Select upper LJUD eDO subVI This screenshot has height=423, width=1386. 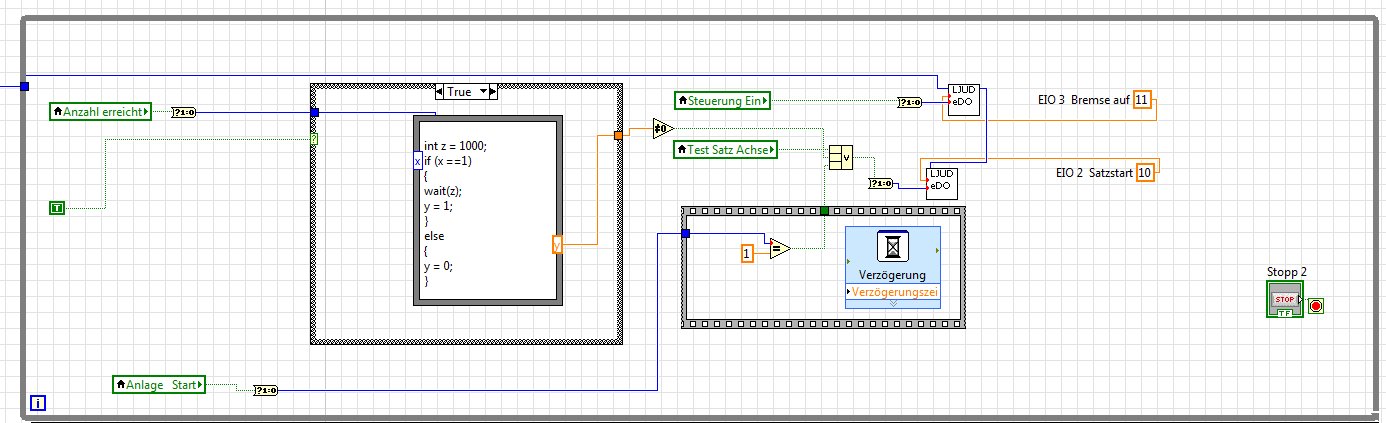pos(963,100)
